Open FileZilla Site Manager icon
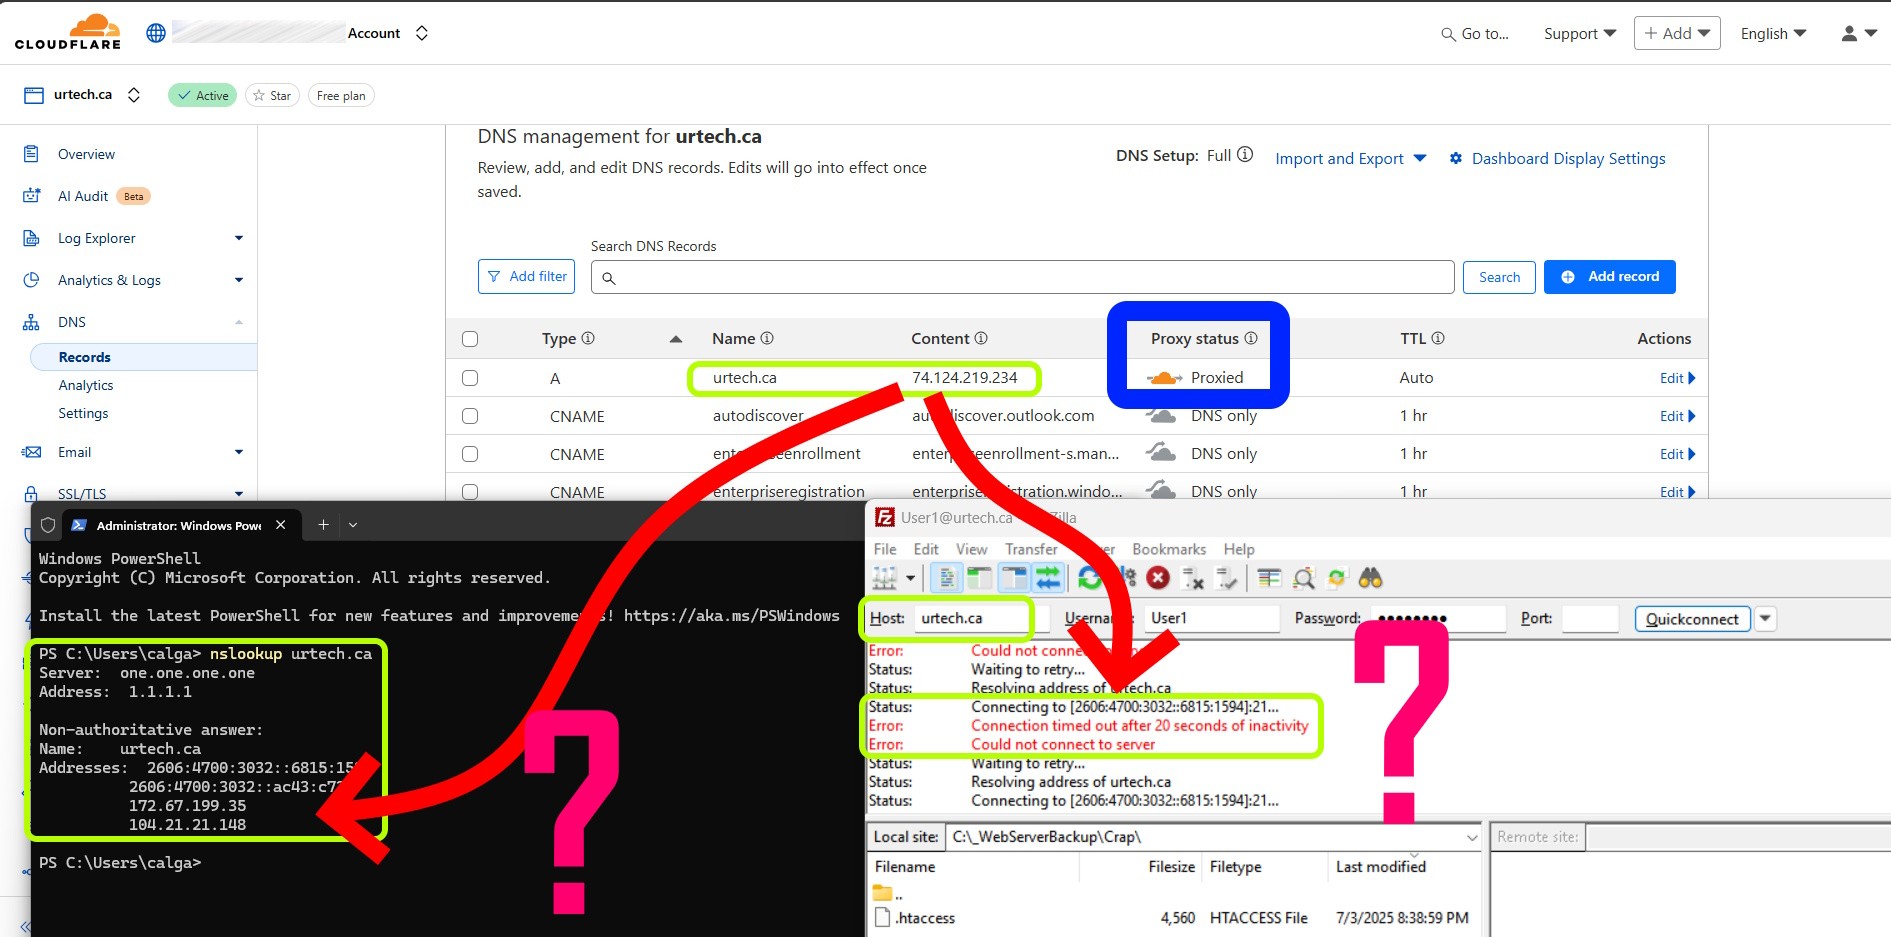The image size is (1891, 937). click(885, 578)
